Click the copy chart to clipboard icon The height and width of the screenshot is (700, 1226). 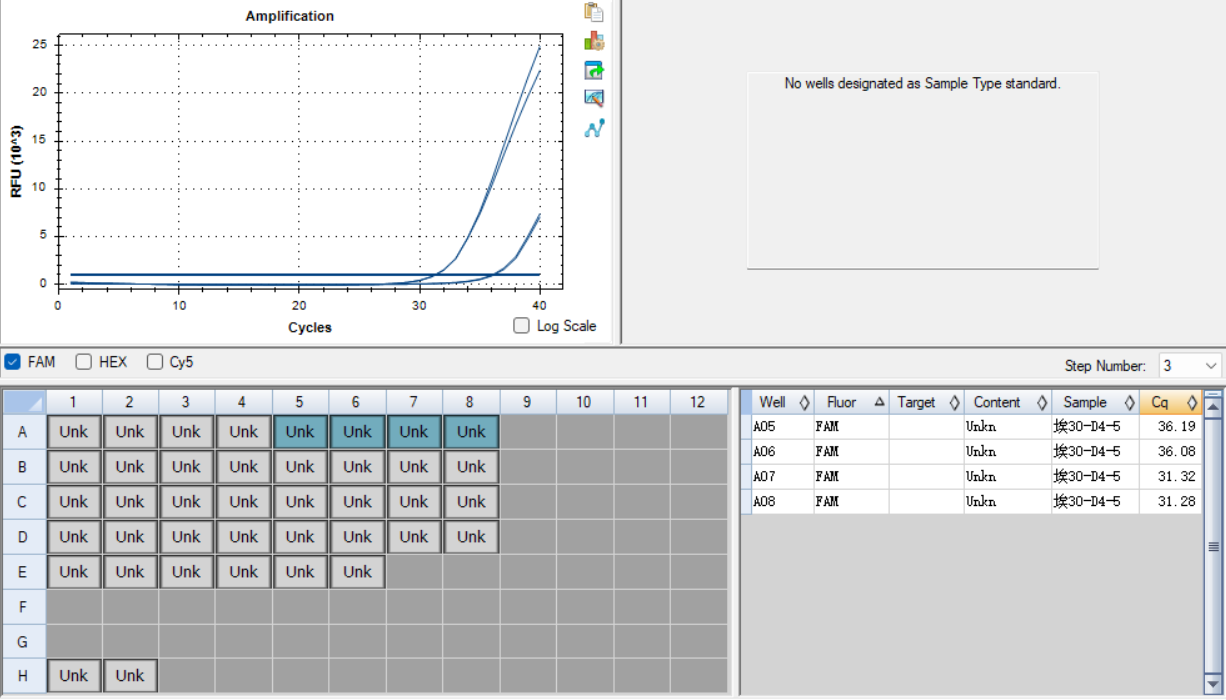(595, 12)
